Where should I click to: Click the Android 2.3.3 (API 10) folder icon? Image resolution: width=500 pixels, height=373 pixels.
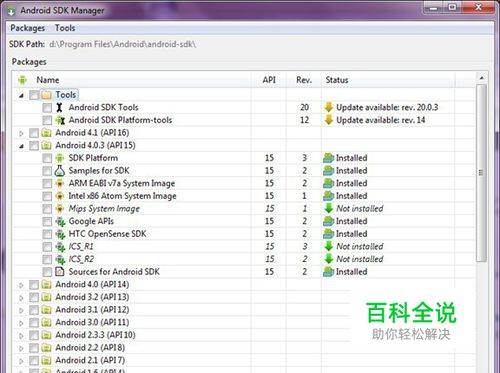(x=46, y=335)
